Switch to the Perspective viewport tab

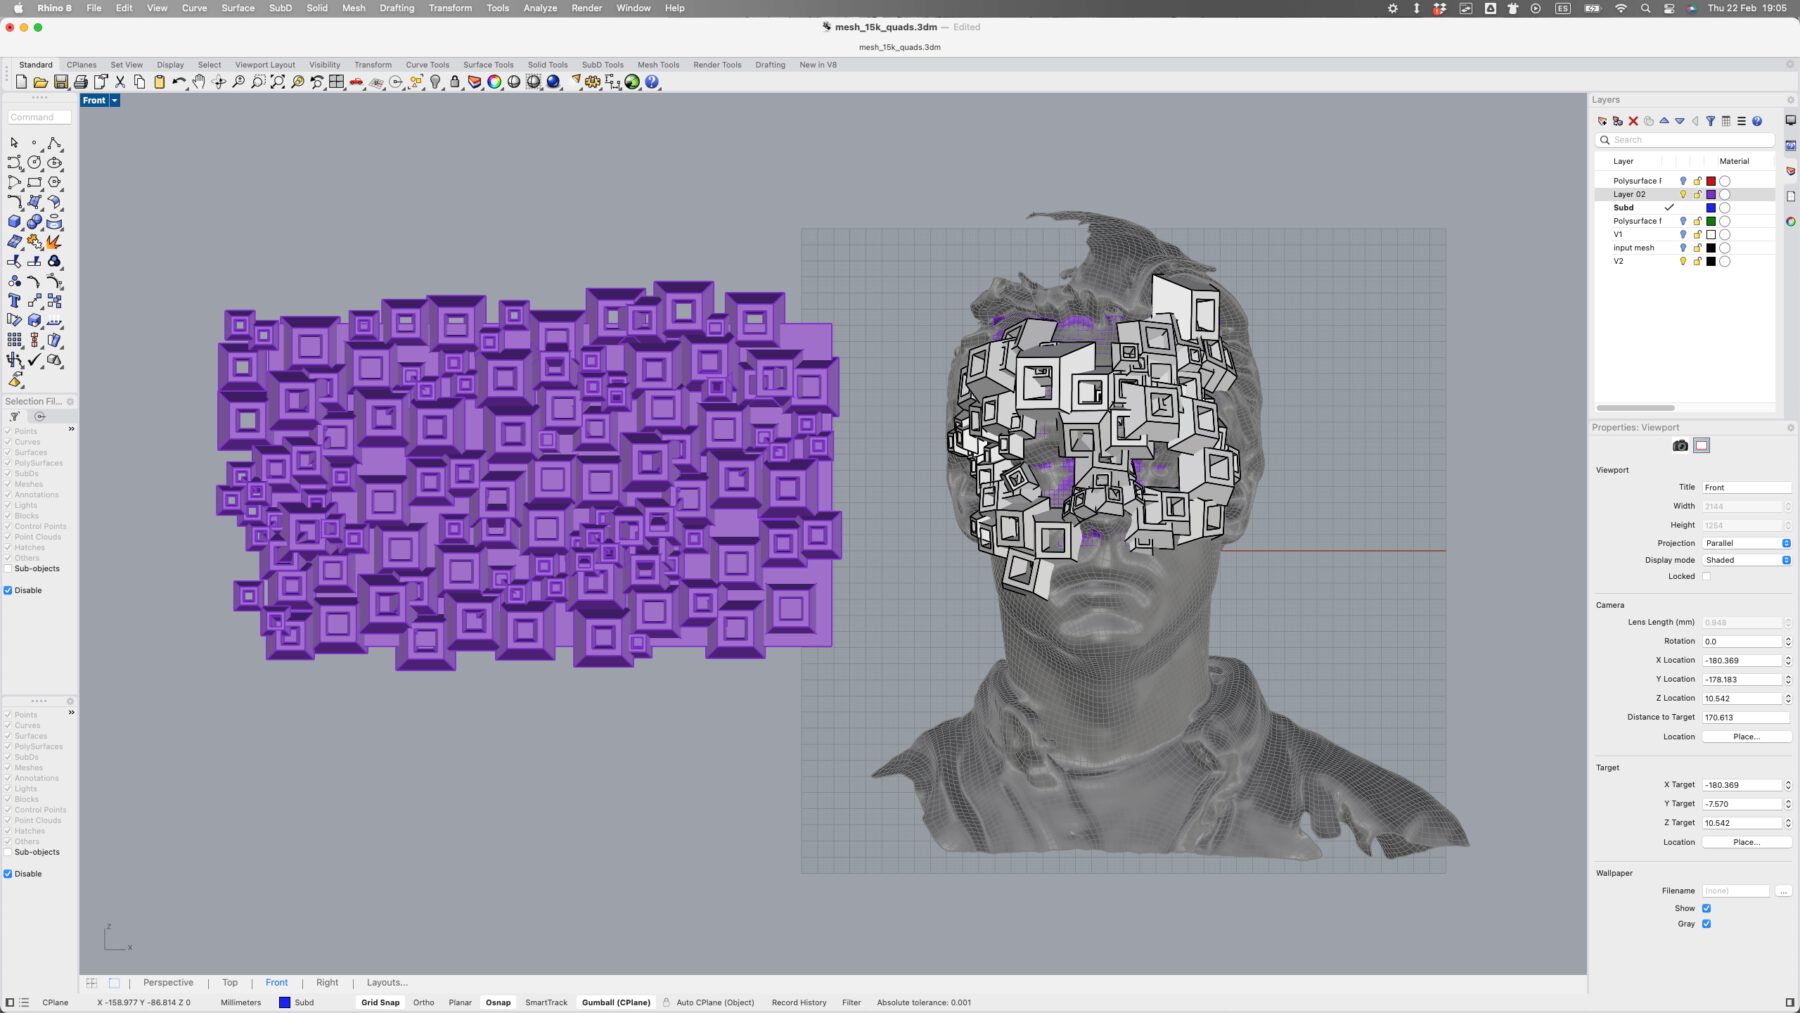pyautogui.click(x=168, y=982)
